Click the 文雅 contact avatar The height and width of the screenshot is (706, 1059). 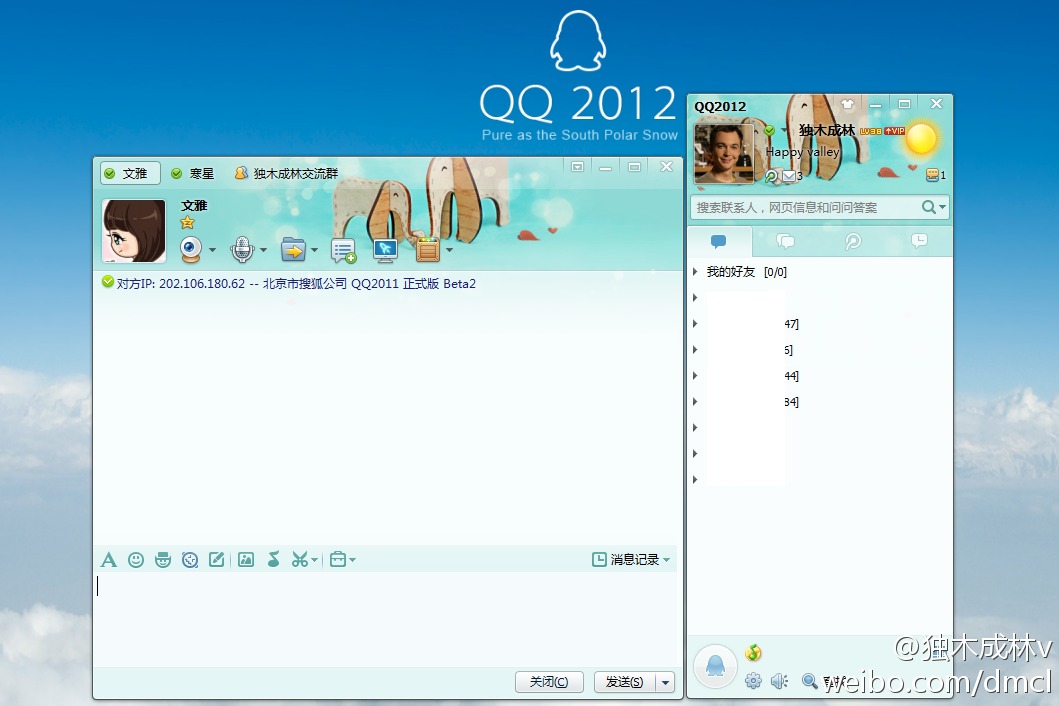click(134, 231)
